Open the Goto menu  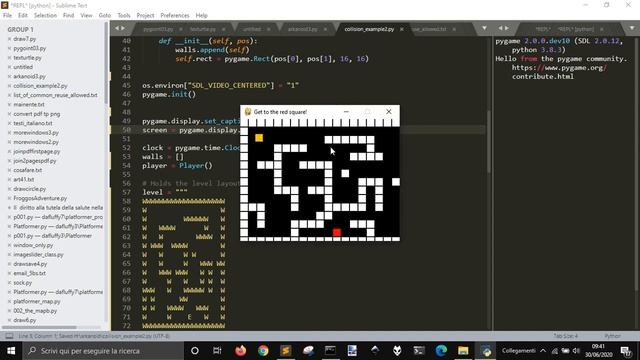[x=105, y=15]
